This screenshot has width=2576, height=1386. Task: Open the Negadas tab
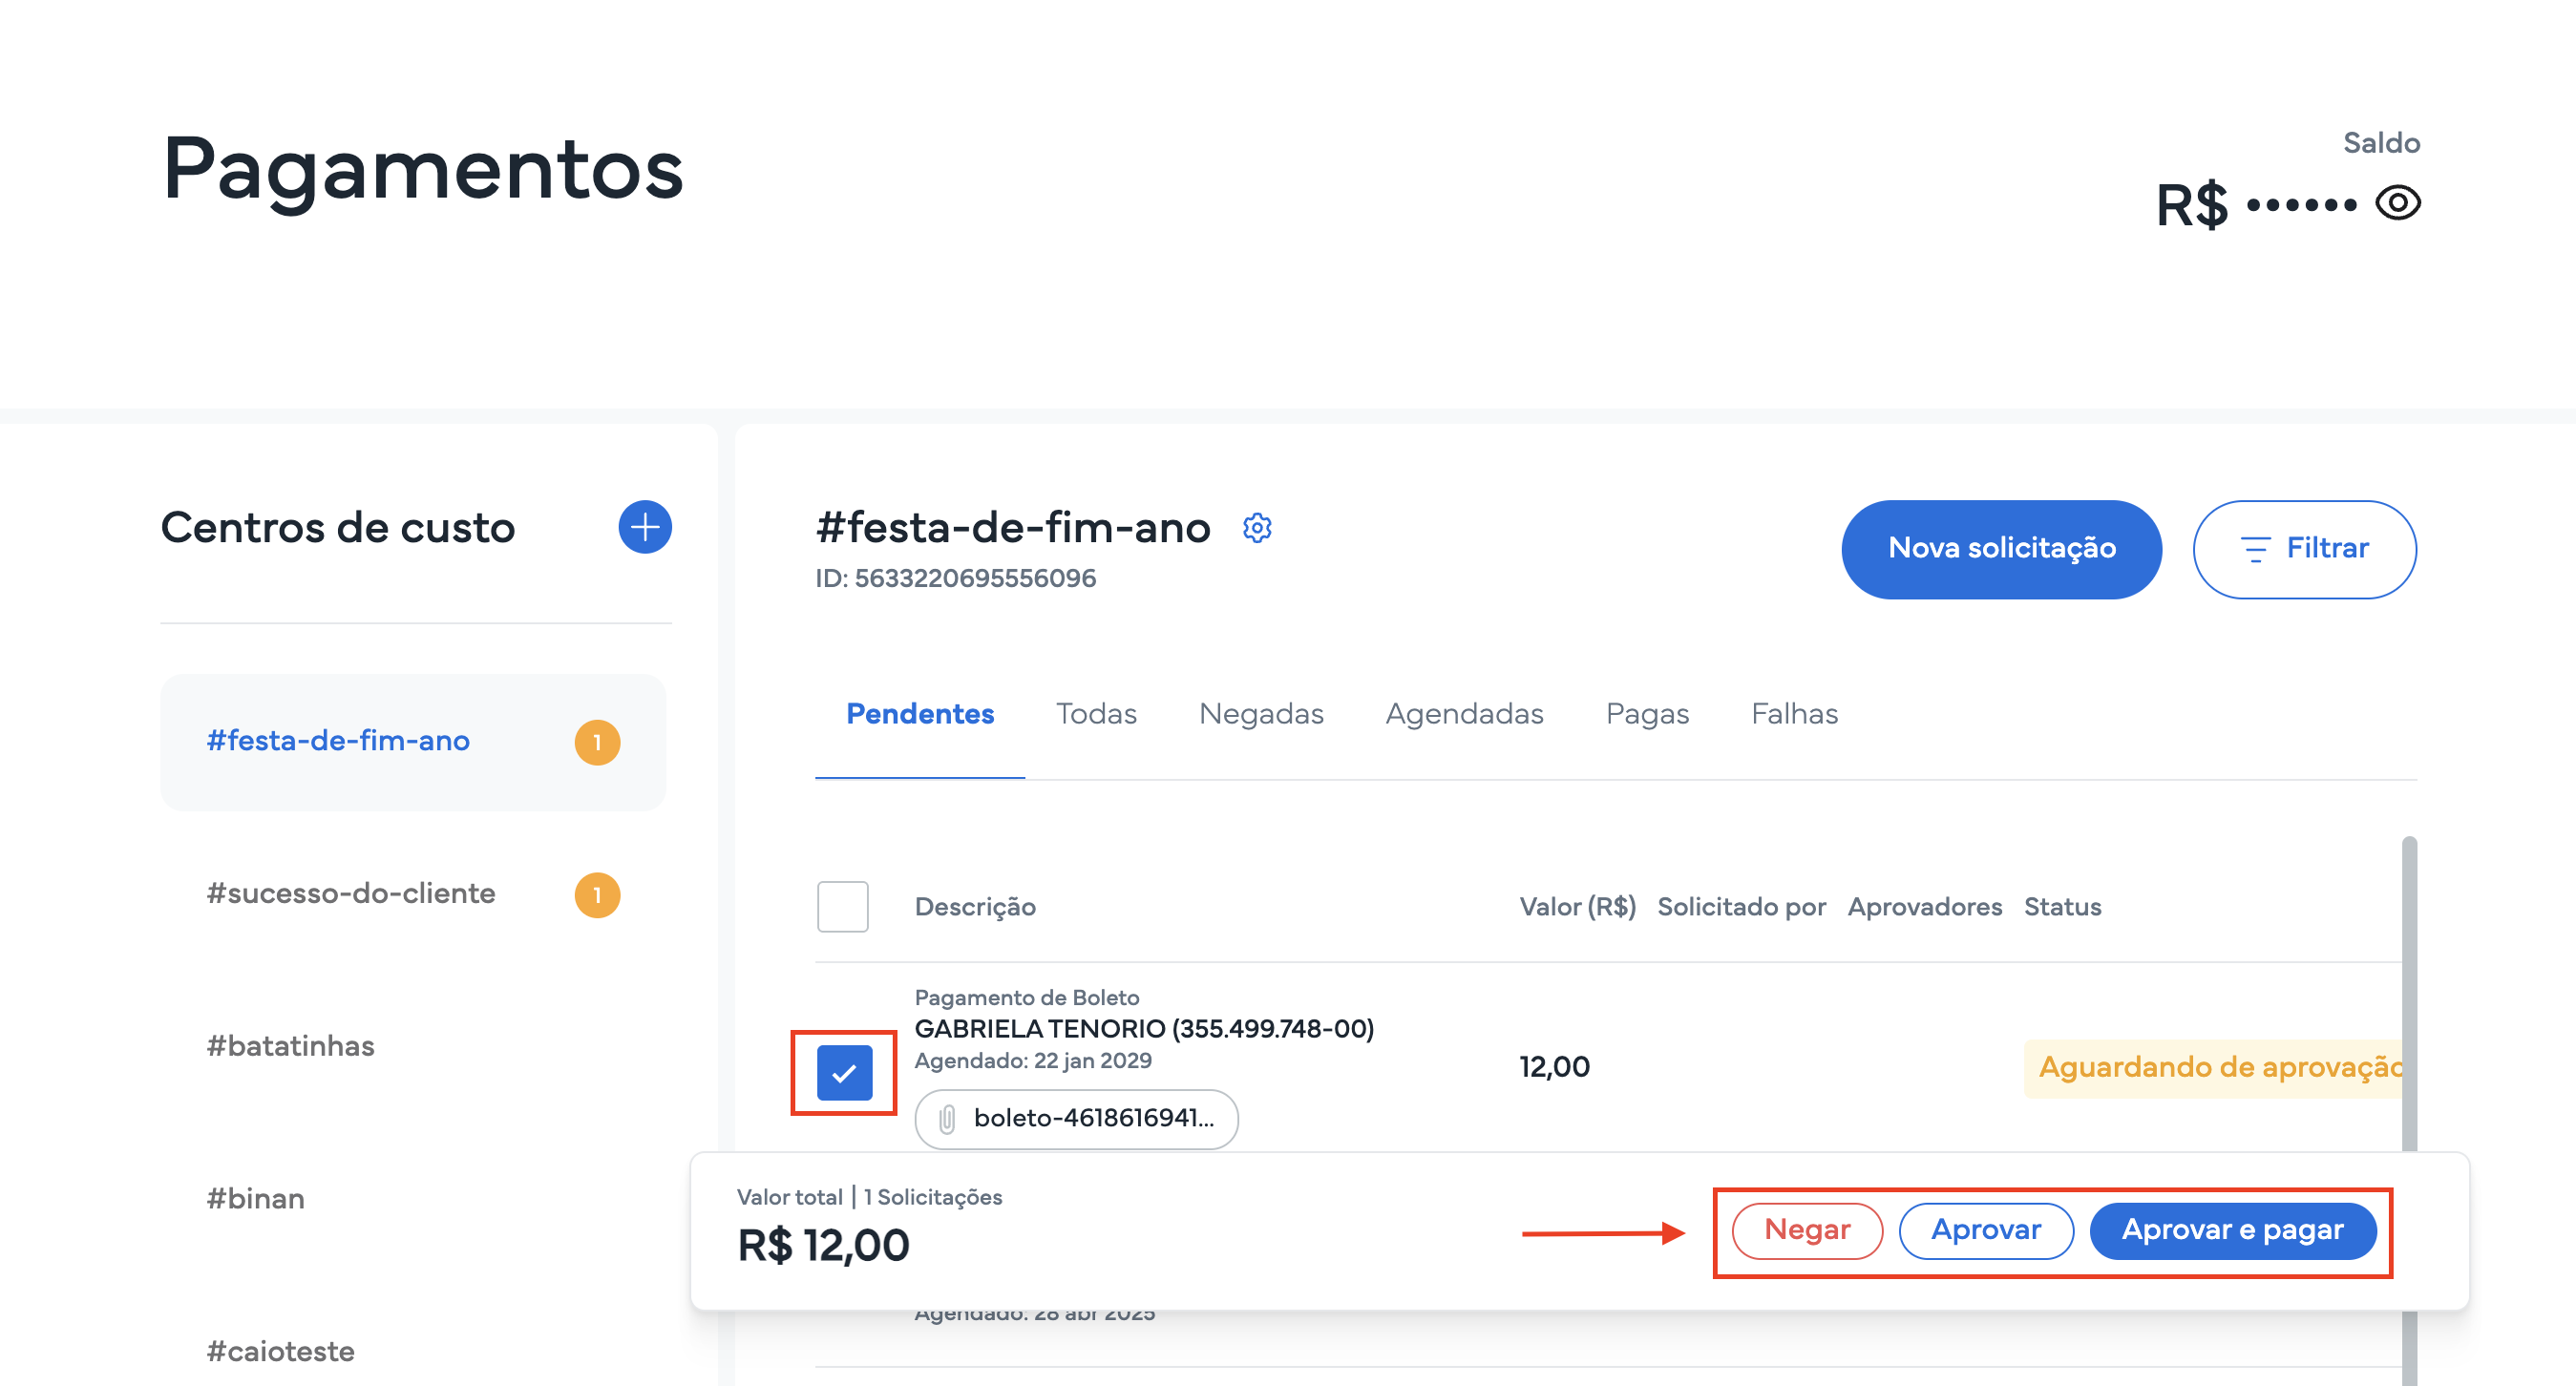[x=1261, y=714]
